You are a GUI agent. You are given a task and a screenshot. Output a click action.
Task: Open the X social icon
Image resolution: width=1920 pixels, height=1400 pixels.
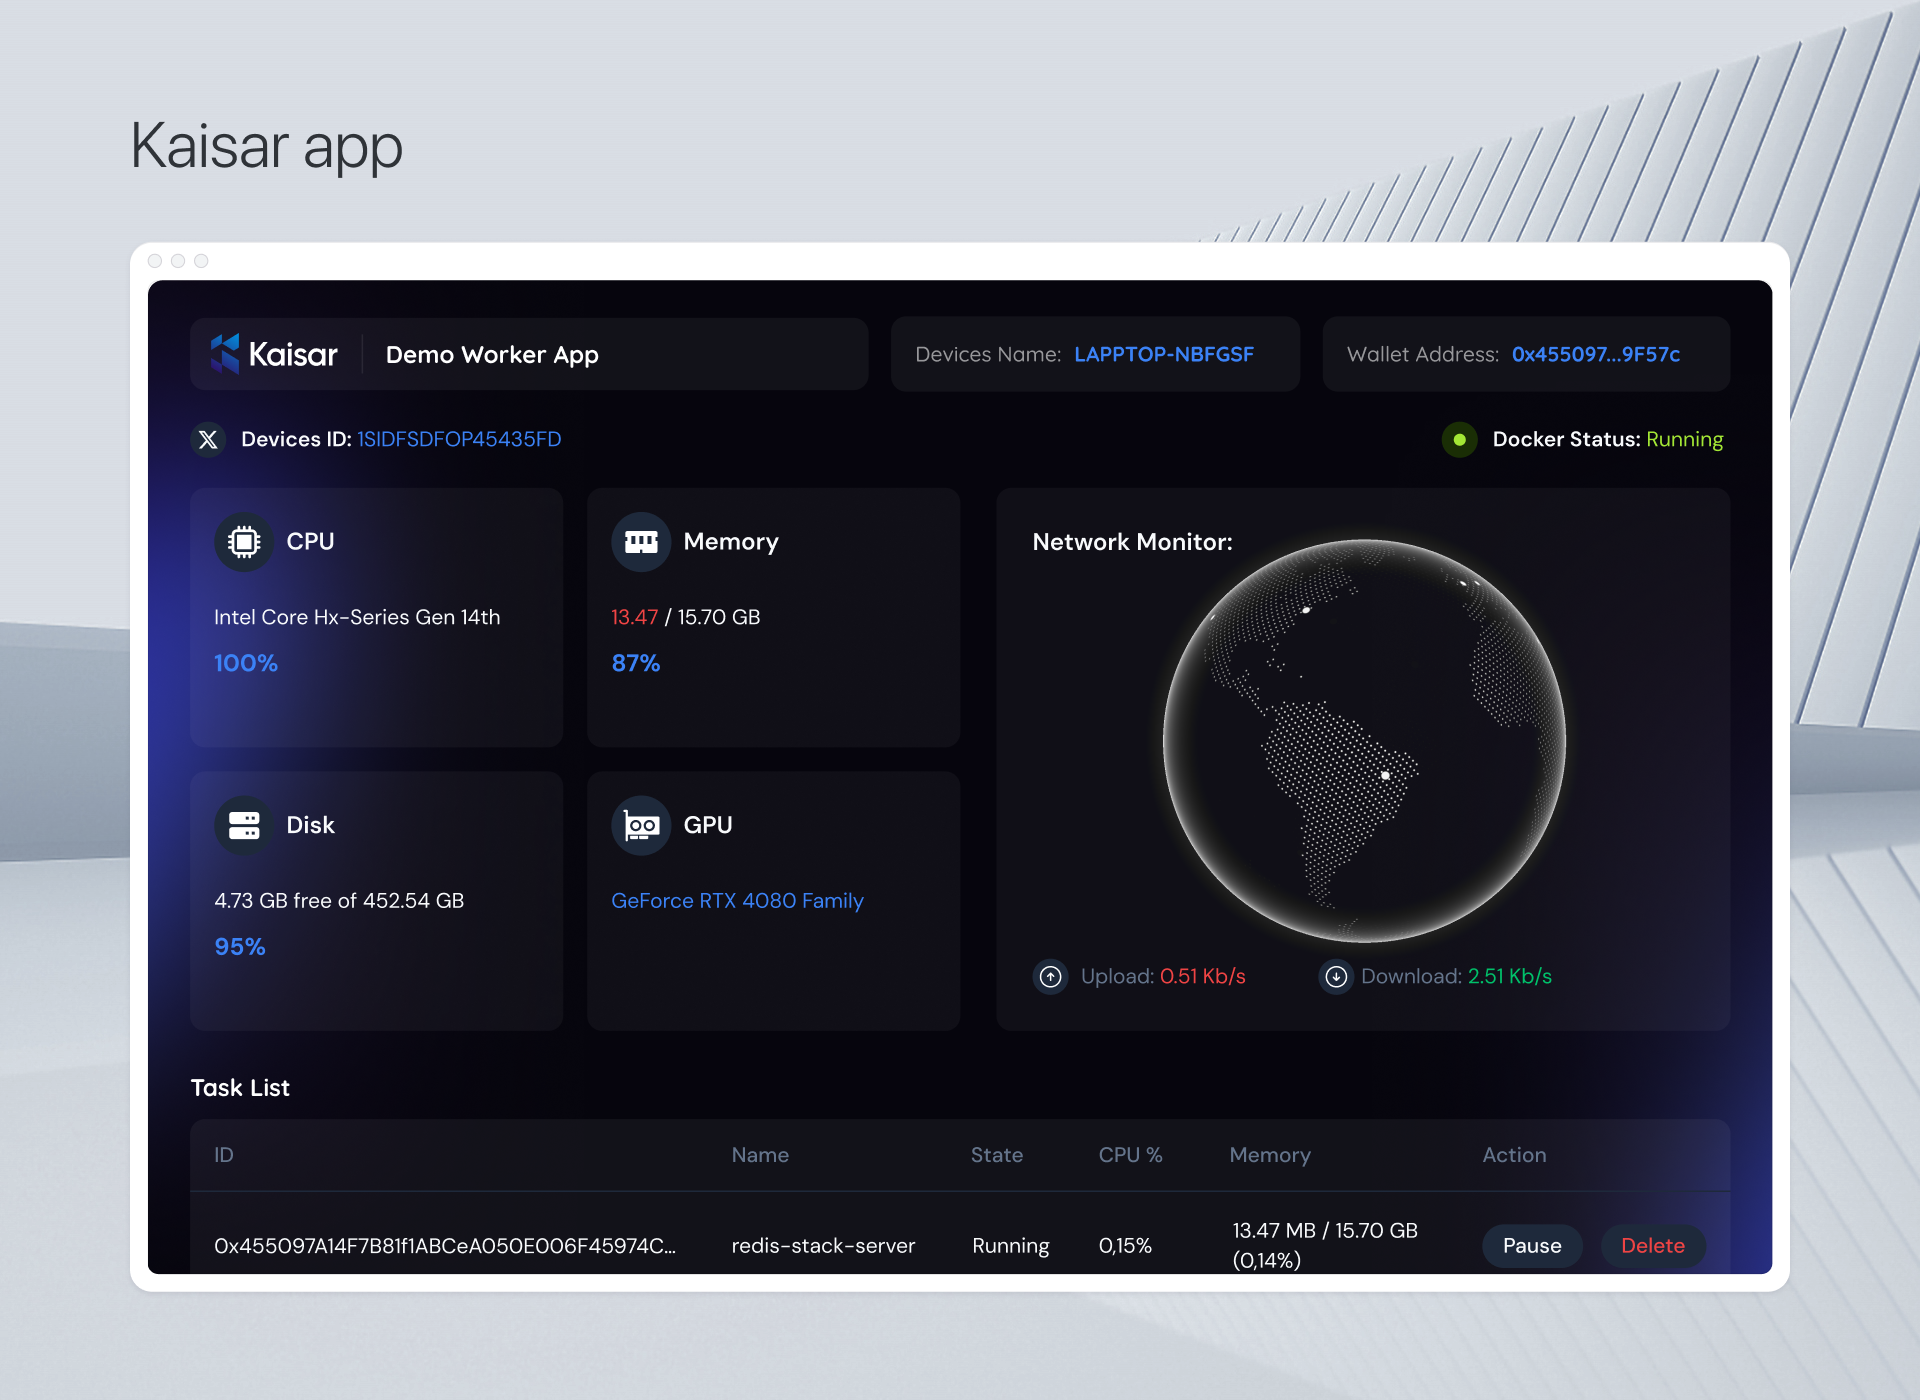208,439
